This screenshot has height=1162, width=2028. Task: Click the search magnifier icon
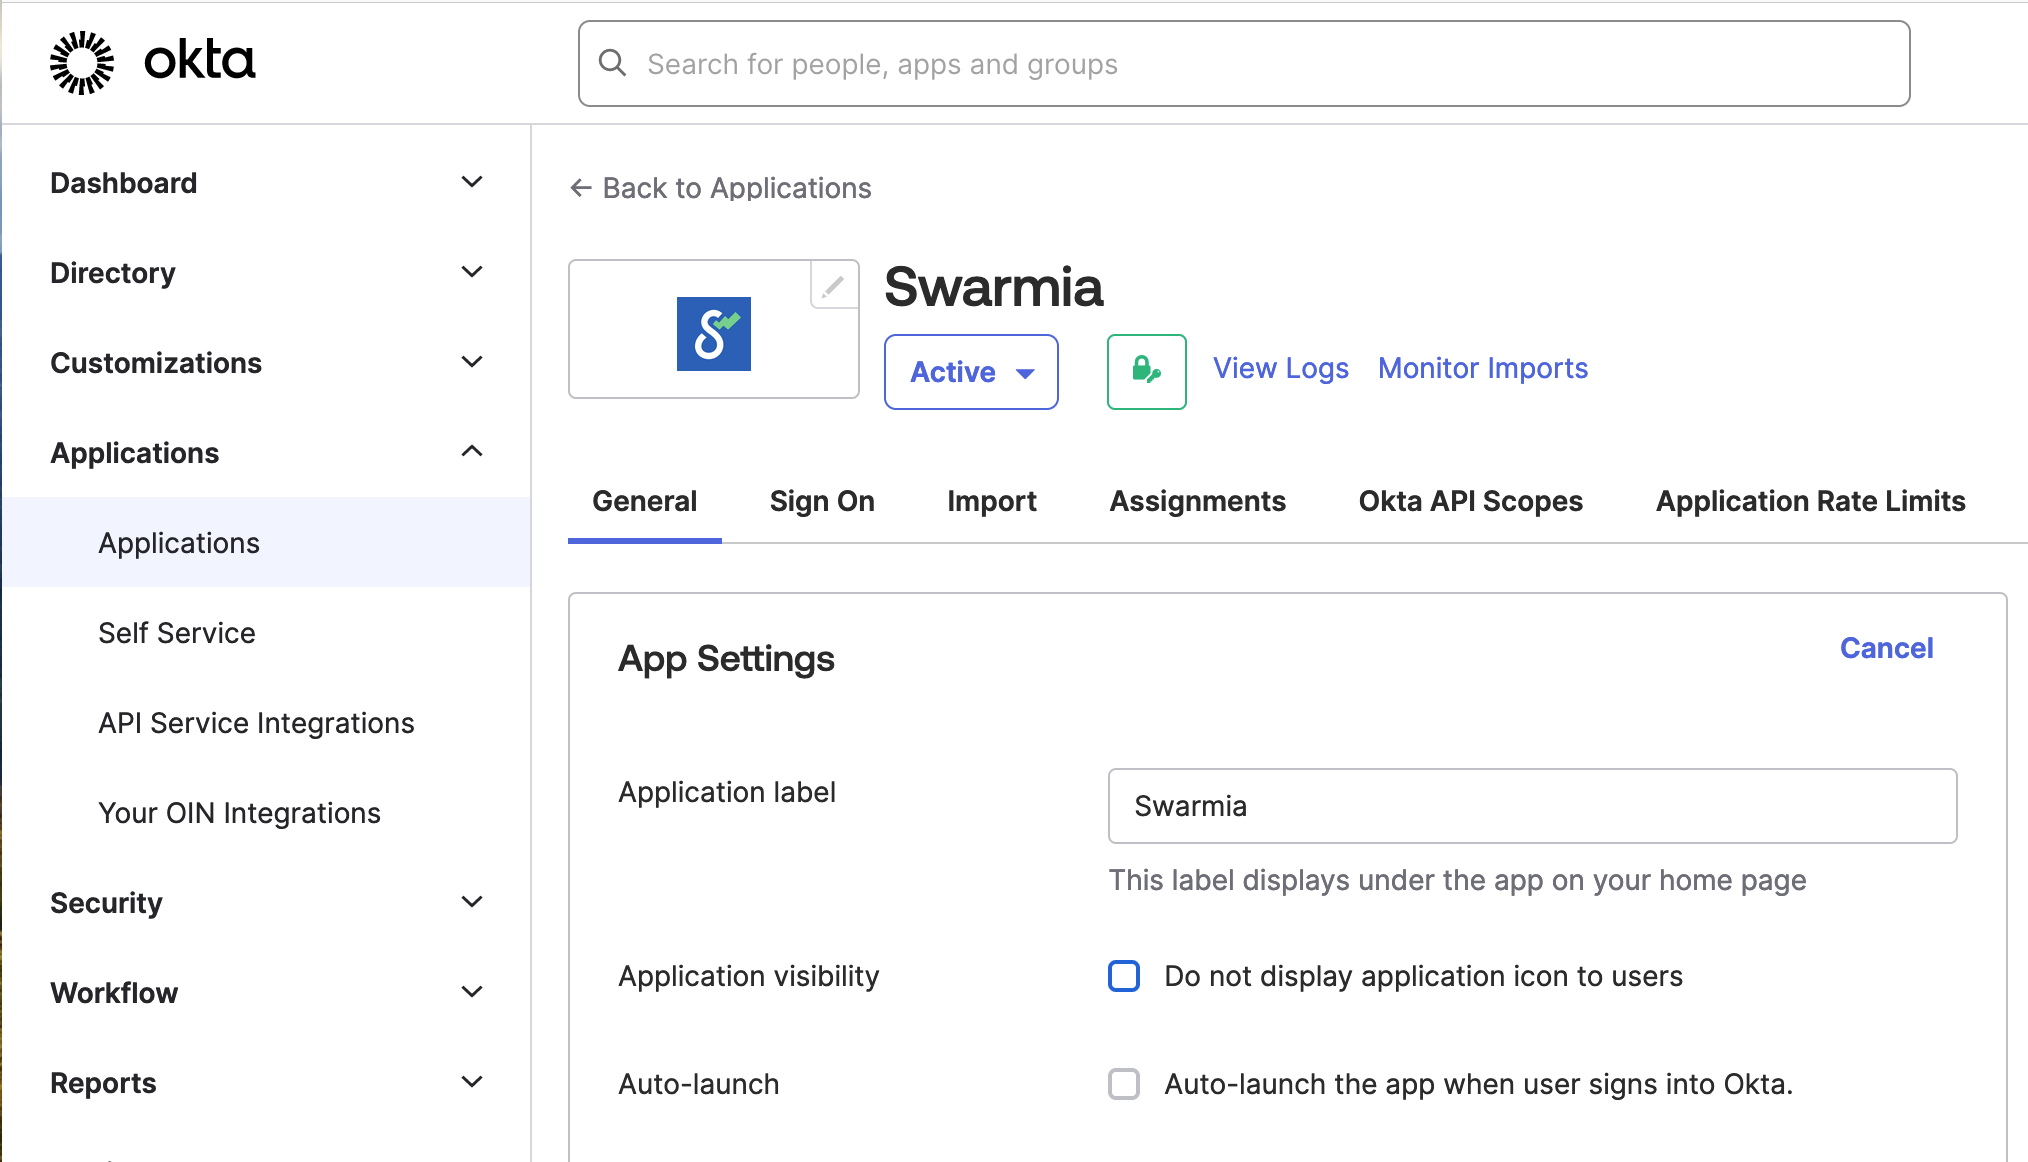612,63
